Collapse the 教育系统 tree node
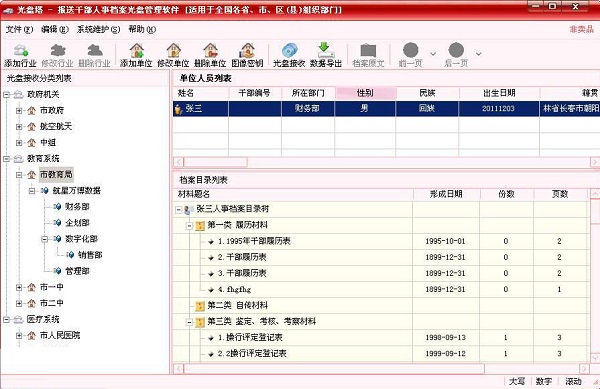This screenshot has height=389, width=600. pos(7,159)
